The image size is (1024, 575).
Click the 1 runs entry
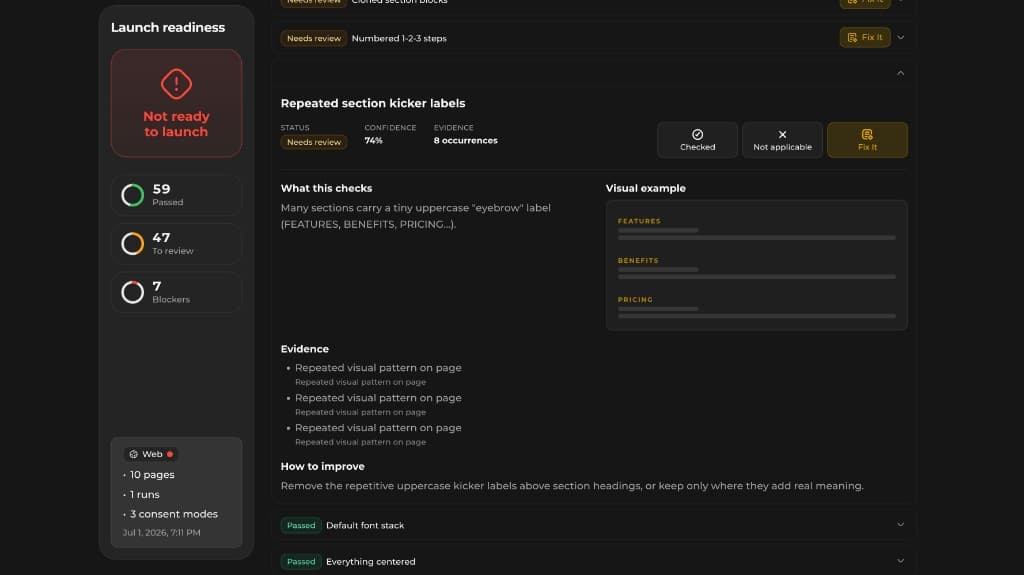coord(144,494)
